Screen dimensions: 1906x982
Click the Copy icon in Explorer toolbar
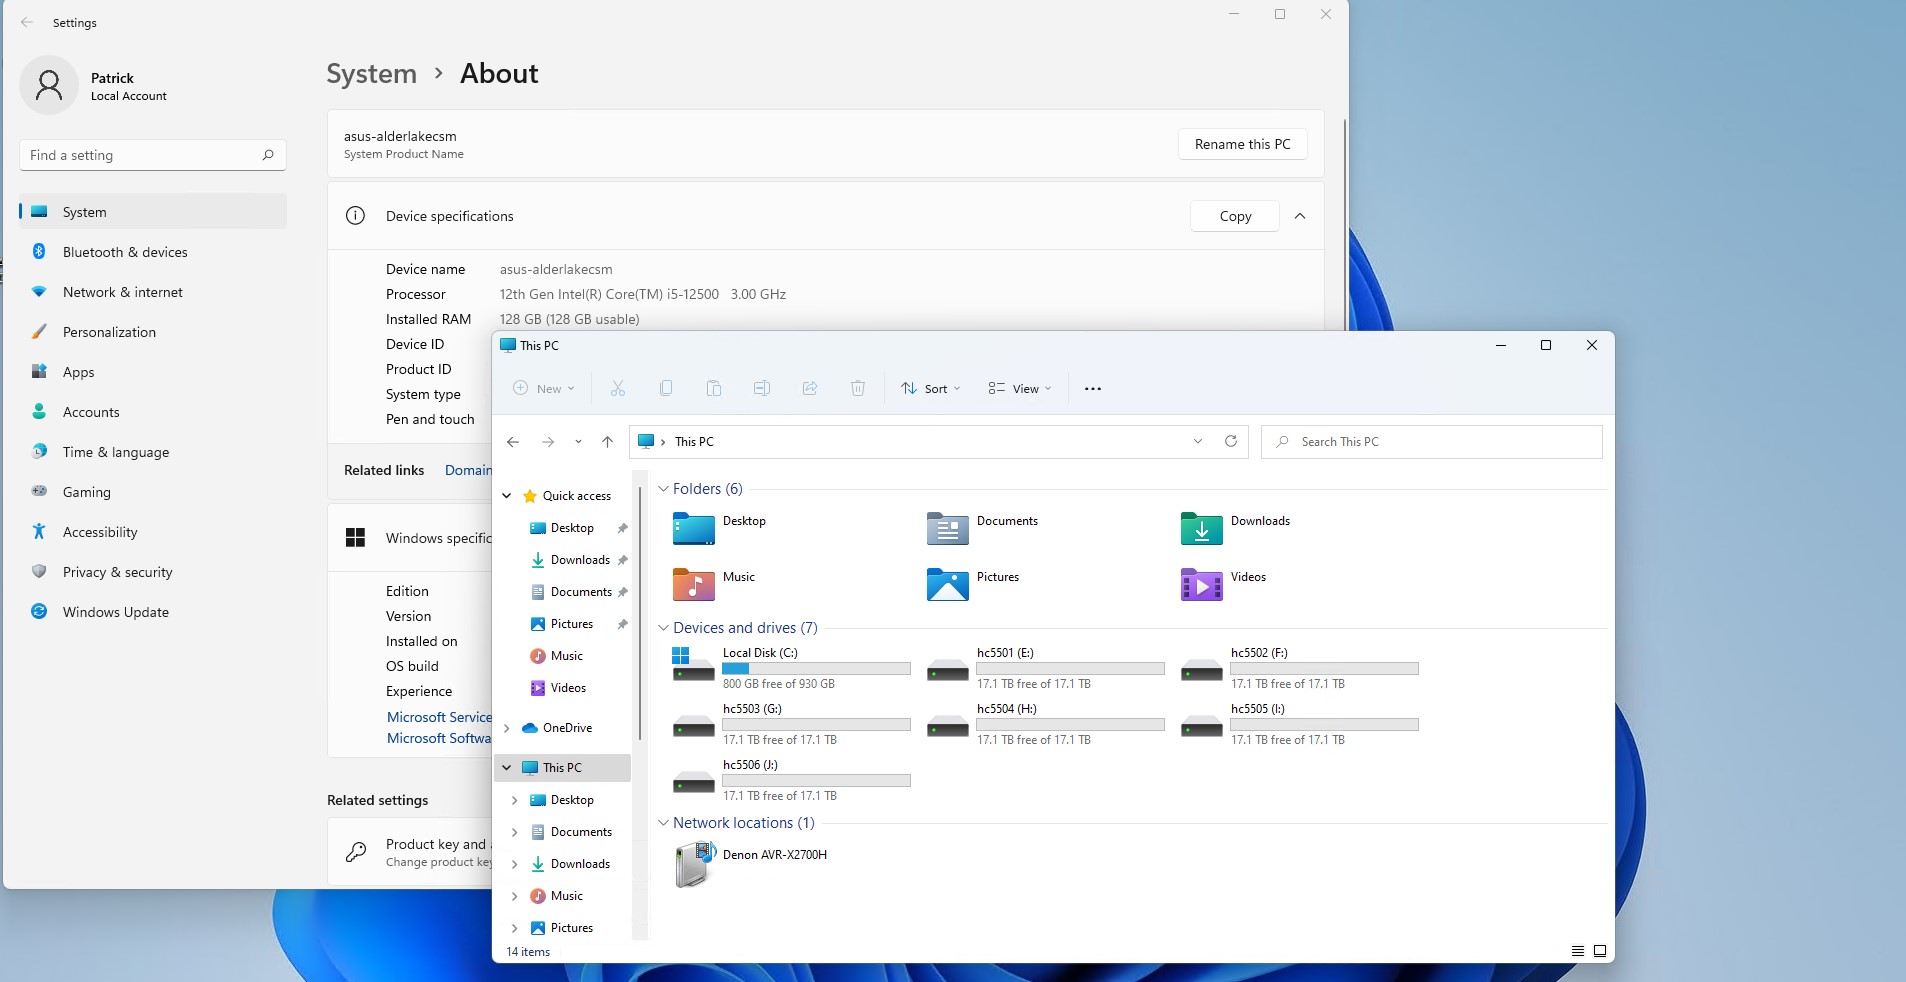[666, 389]
